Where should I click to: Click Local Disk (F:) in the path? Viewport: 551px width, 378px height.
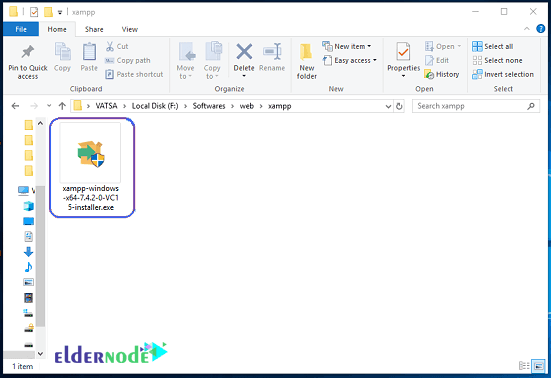point(155,106)
